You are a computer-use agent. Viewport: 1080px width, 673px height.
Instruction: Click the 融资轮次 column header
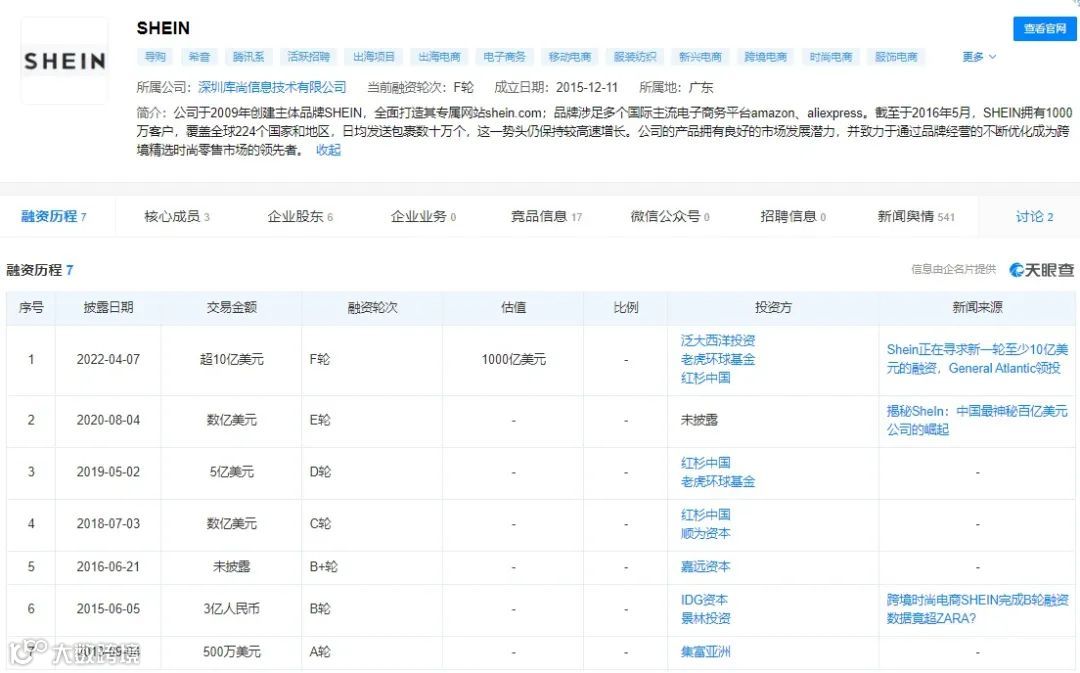373,308
